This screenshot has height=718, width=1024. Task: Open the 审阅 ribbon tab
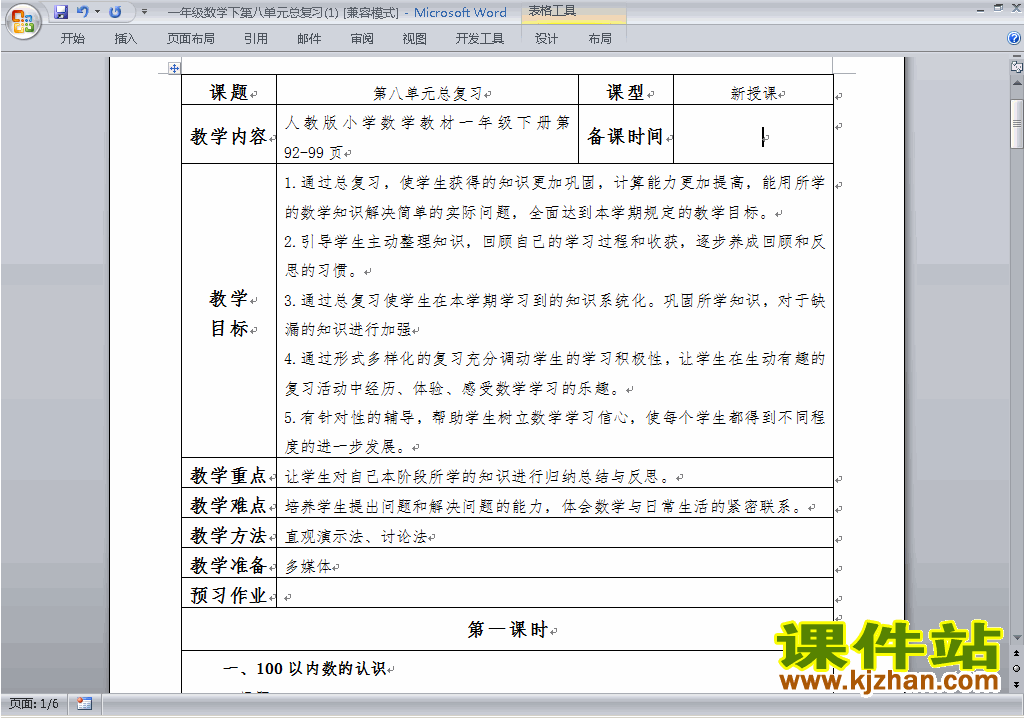[x=362, y=39]
